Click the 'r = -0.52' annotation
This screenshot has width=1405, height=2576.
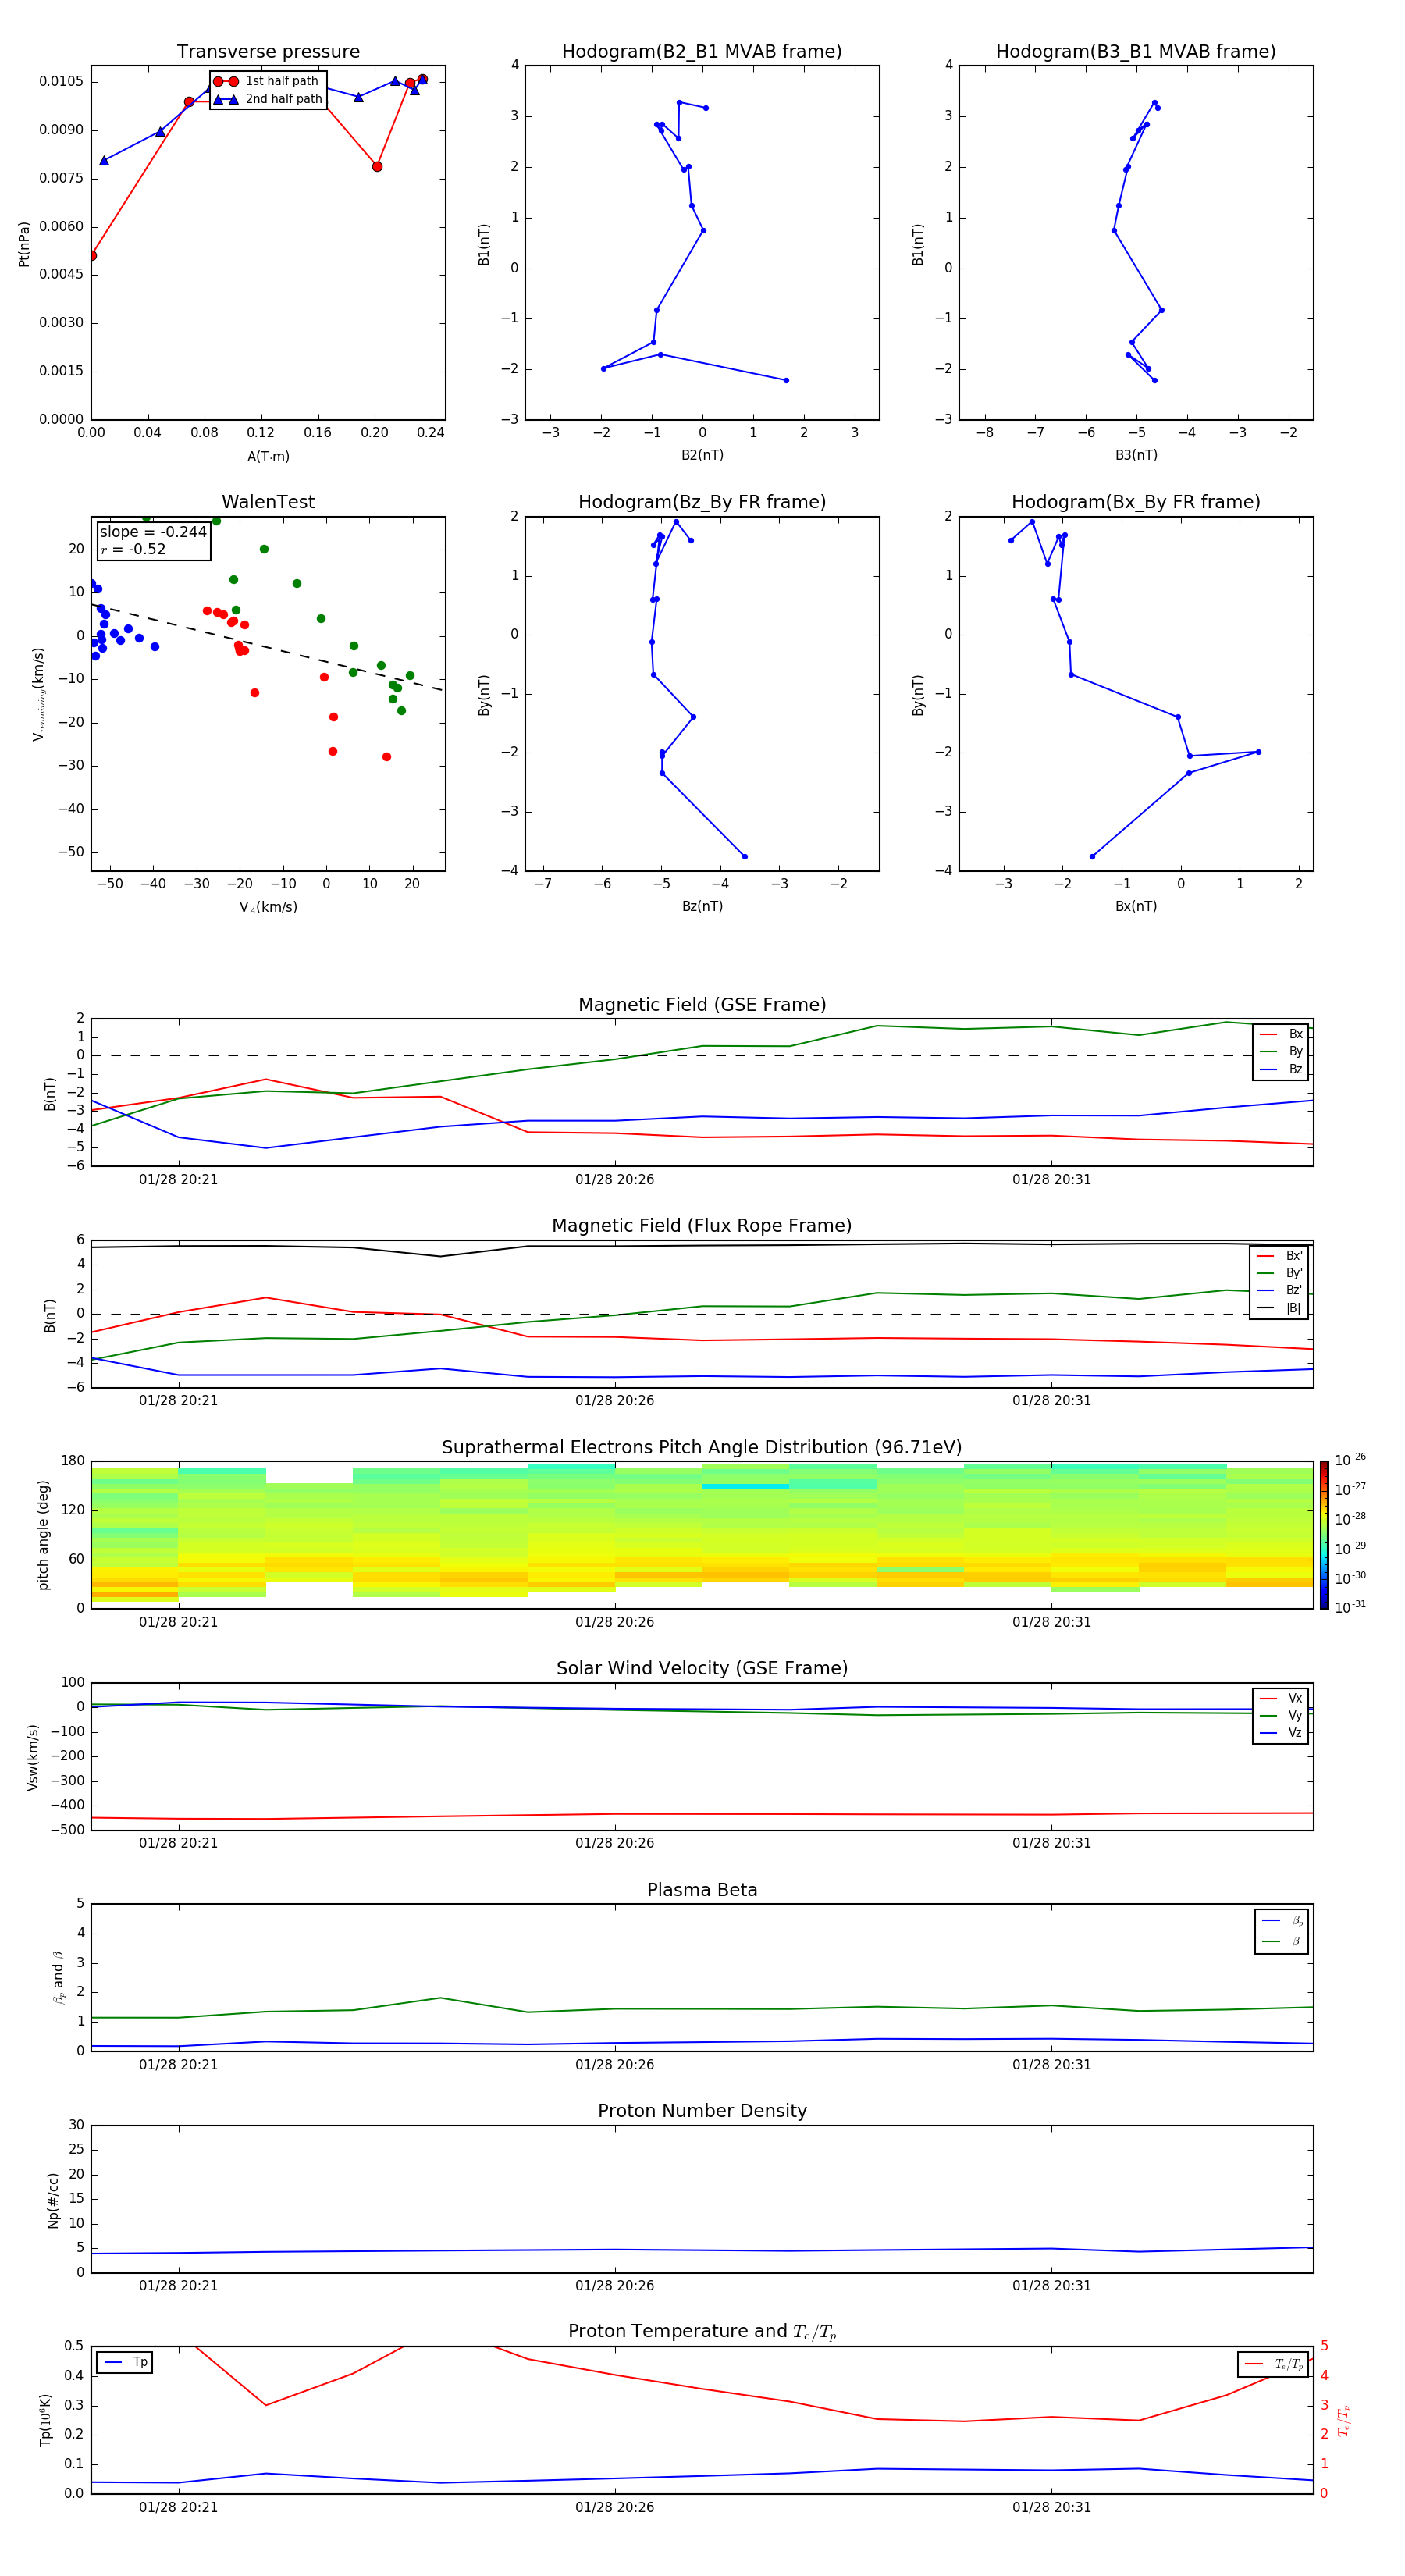pos(133,549)
